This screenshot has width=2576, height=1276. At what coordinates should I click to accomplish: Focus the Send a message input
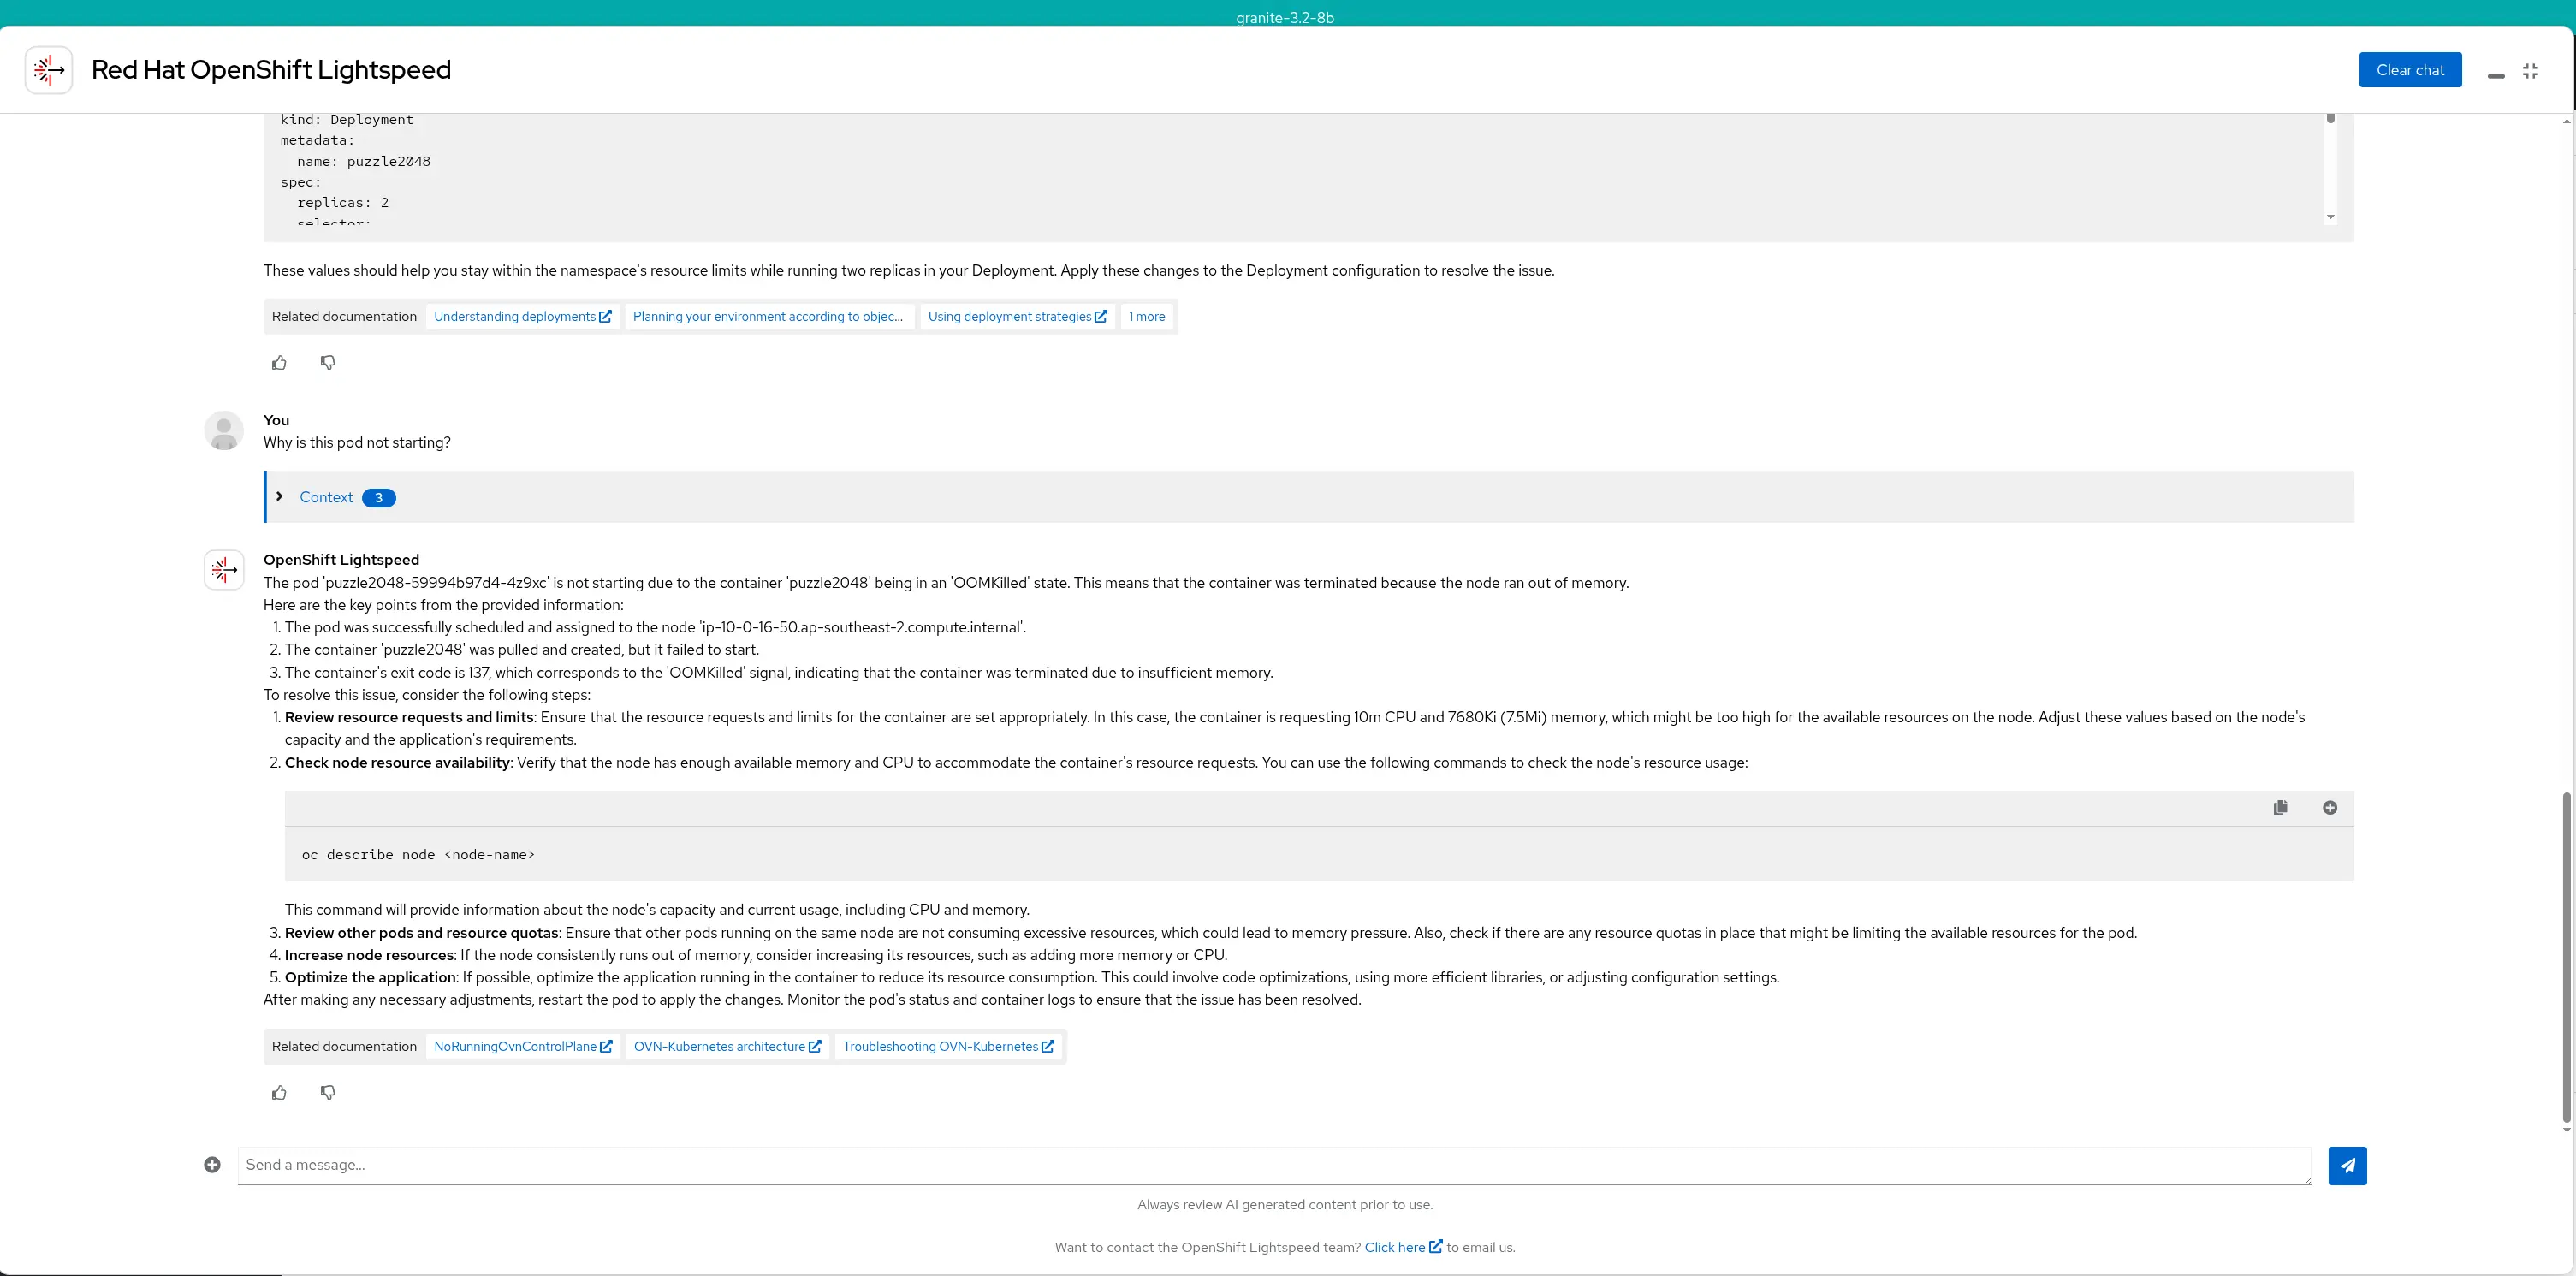tap(1274, 1165)
